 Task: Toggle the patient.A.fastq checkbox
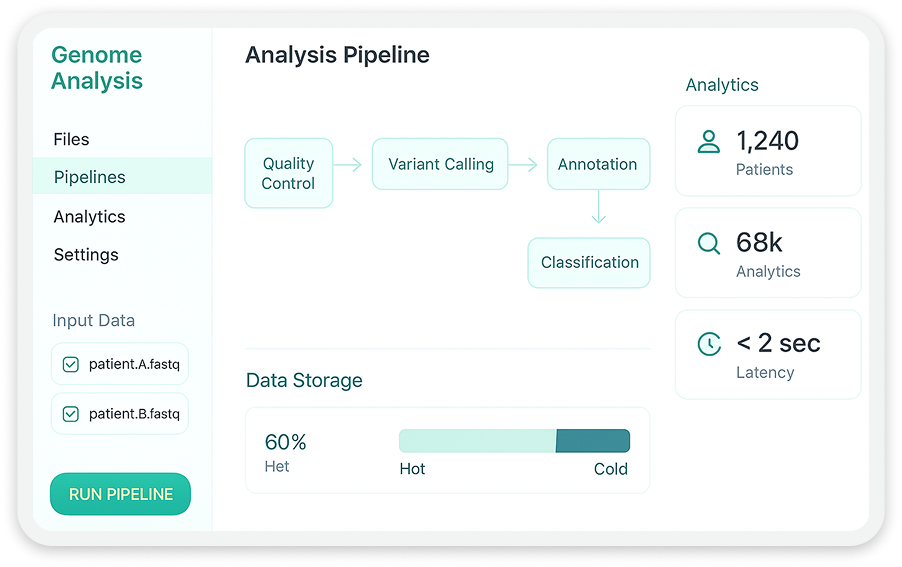click(71, 365)
